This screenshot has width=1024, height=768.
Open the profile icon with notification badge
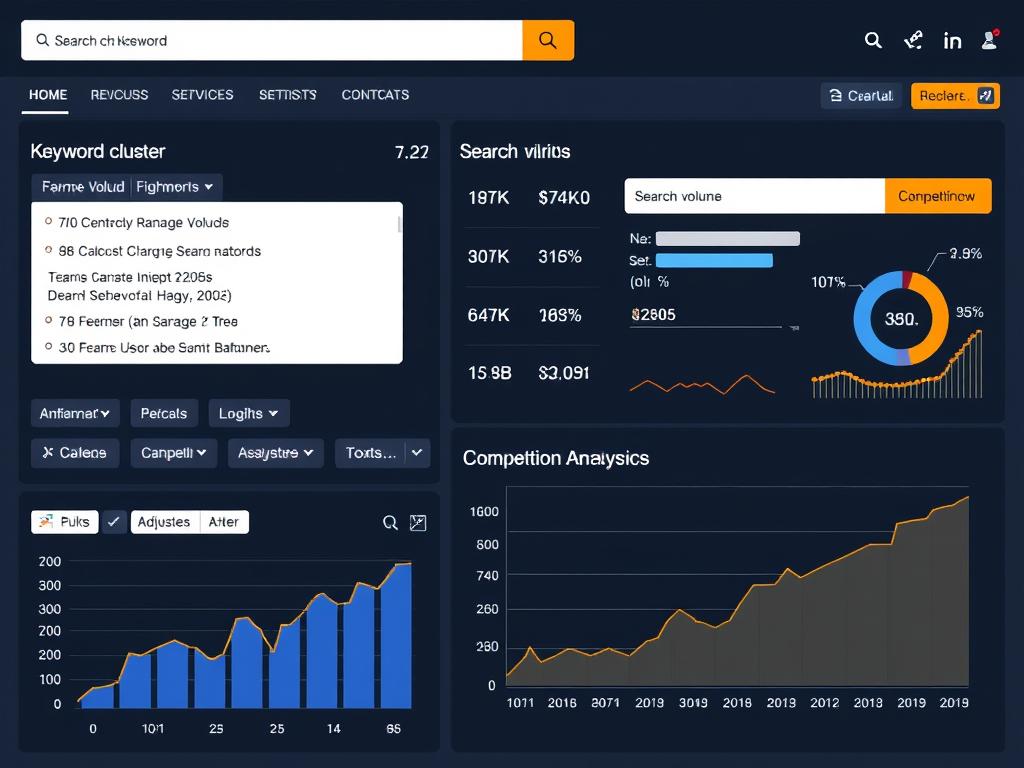coord(990,40)
